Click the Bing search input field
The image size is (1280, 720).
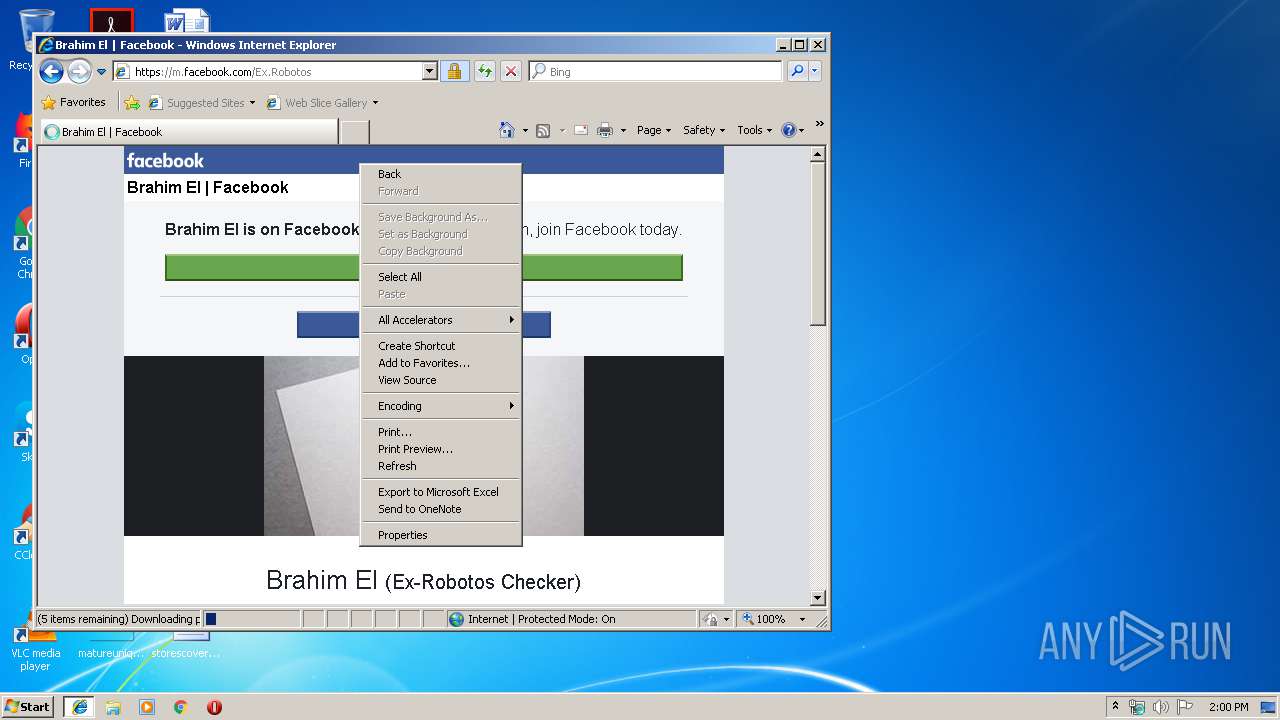pyautogui.click(x=656, y=71)
